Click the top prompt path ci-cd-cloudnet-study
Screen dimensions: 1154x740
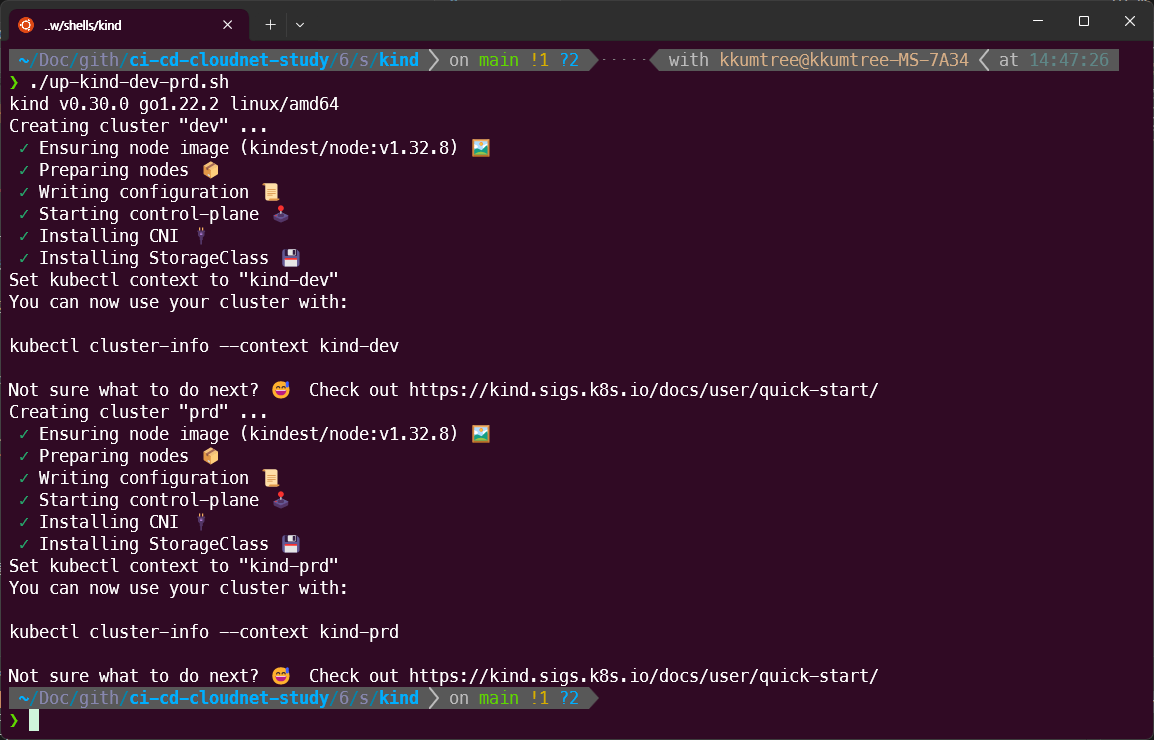coord(229,60)
